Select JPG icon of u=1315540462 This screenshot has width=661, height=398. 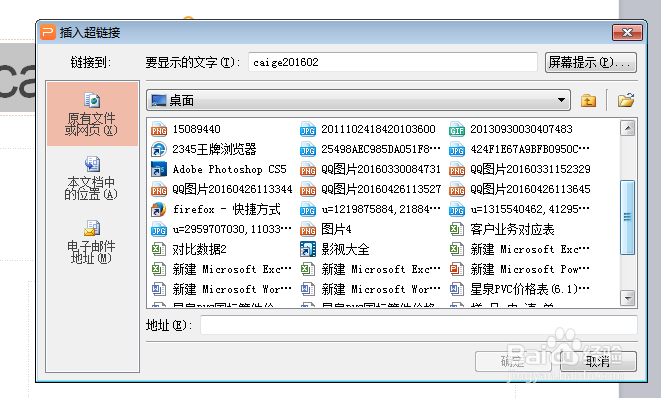click(x=457, y=209)
